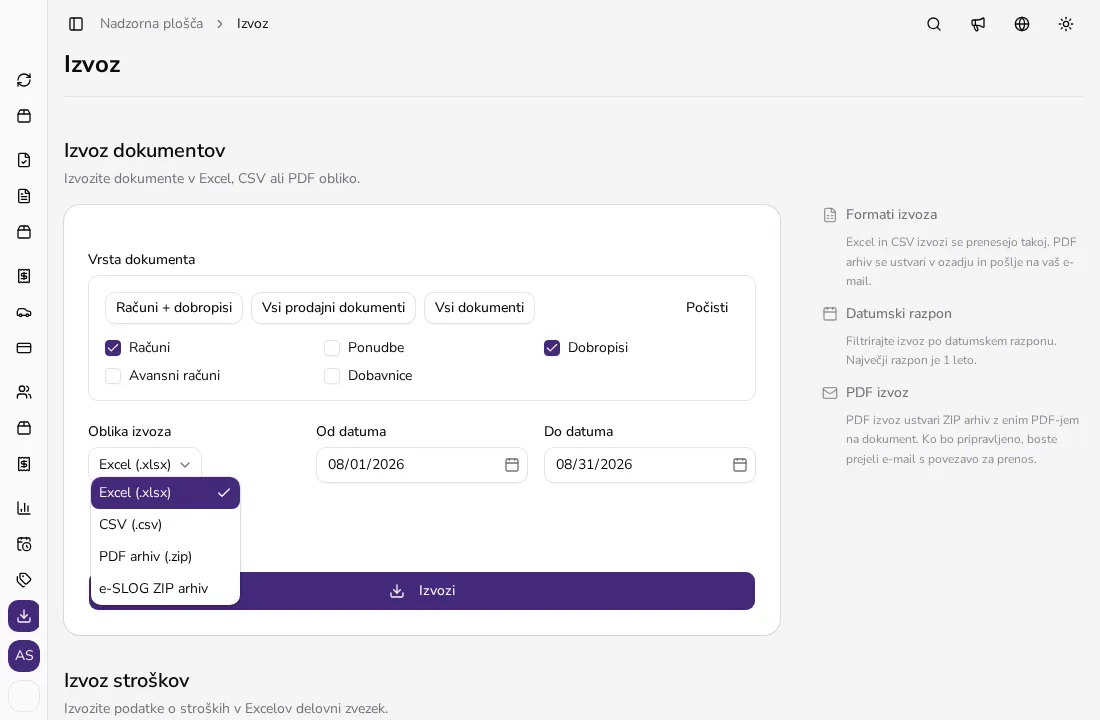Enable the Avansni računi checkbox
The width and height of the screenshot is (1100, 720).
(x=113, y=375)
